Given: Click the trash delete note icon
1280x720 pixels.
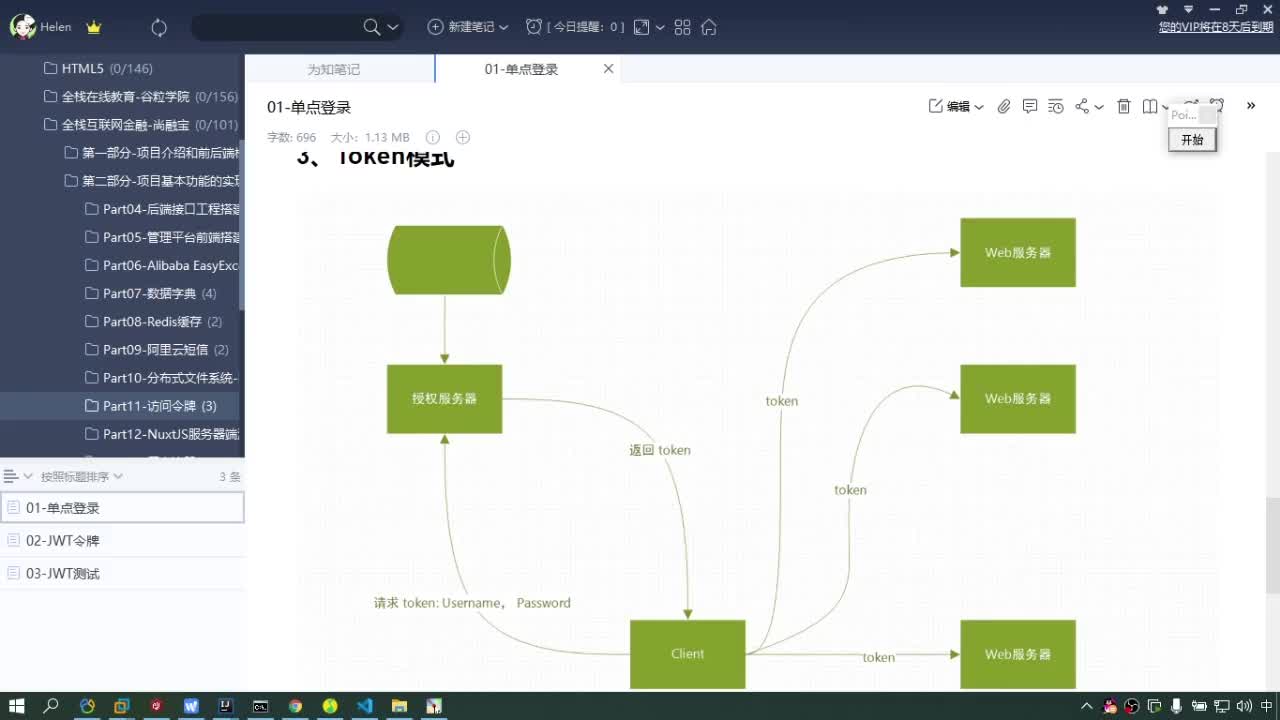Looking at the screenshot, I should (x=1124, y=106).
